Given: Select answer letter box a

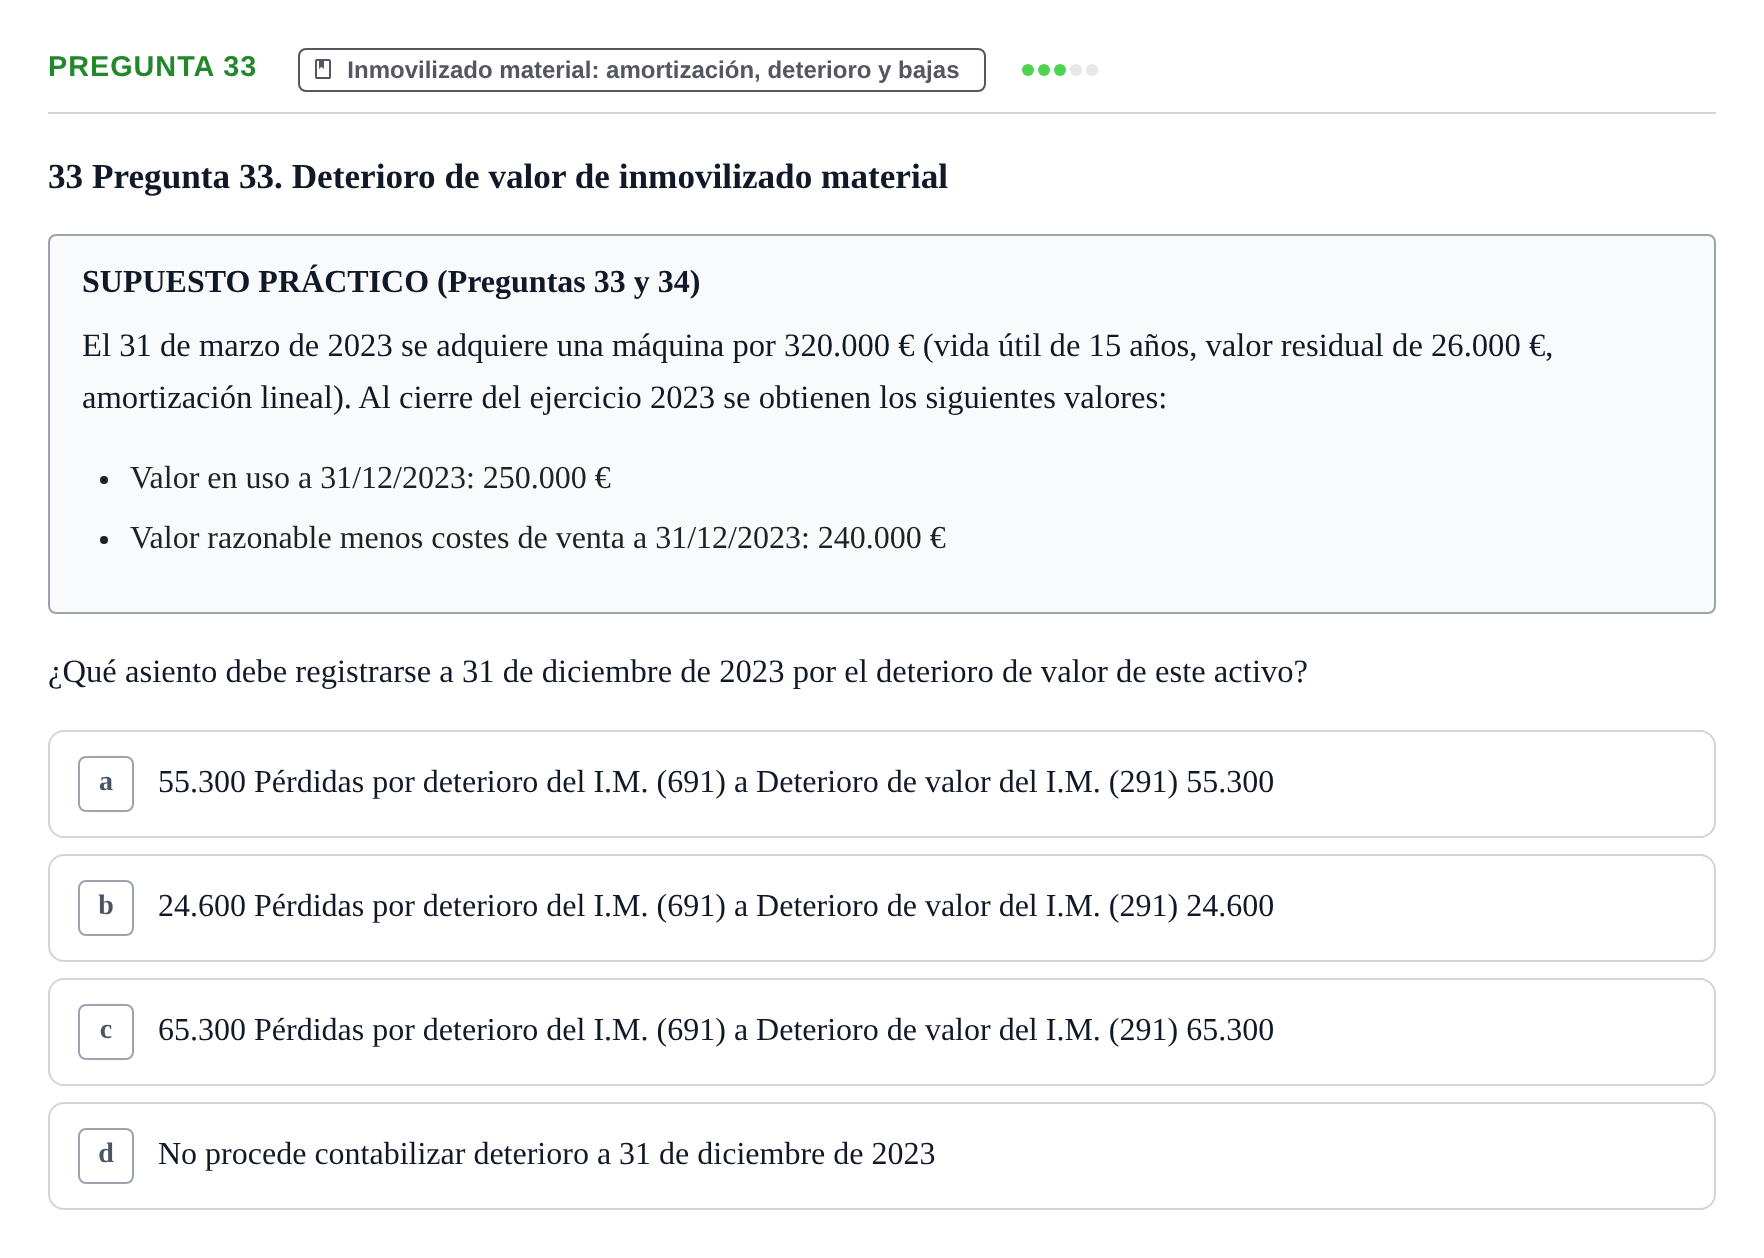Looking at the screenshot, I should pos(106,784).
